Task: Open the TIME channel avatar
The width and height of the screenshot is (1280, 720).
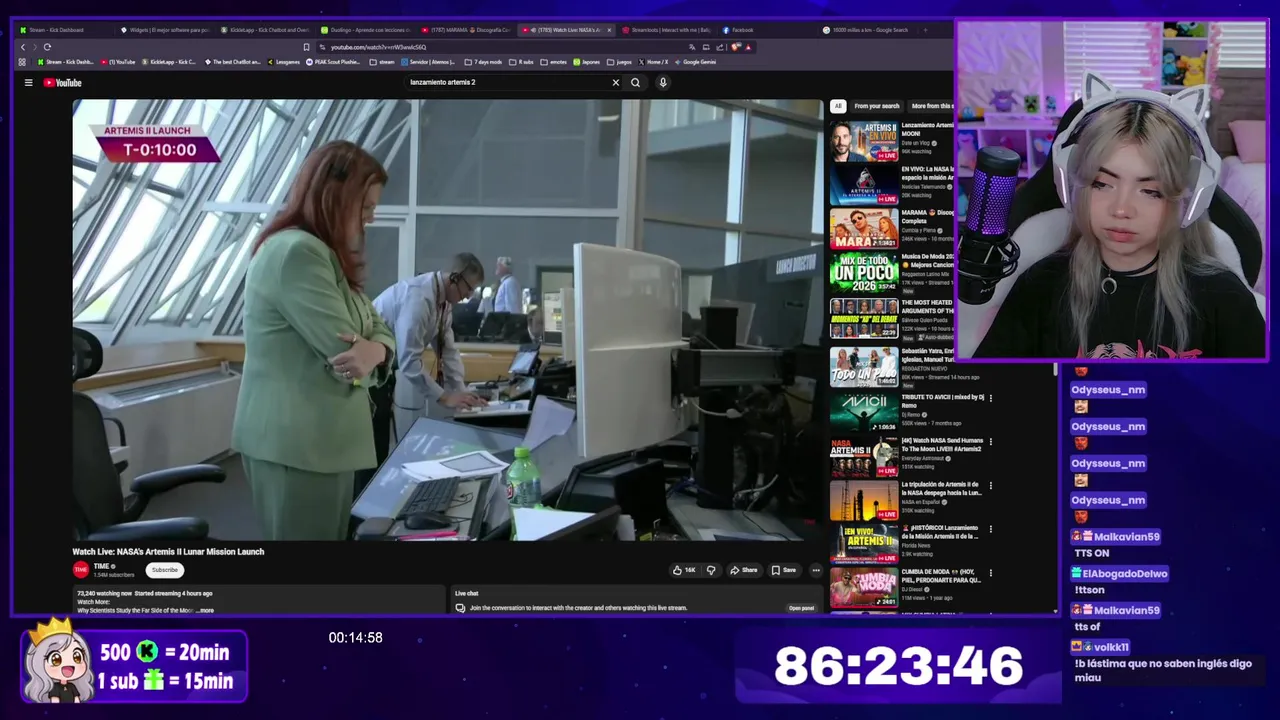Action: pyautogui.click(x=81, y=570)
